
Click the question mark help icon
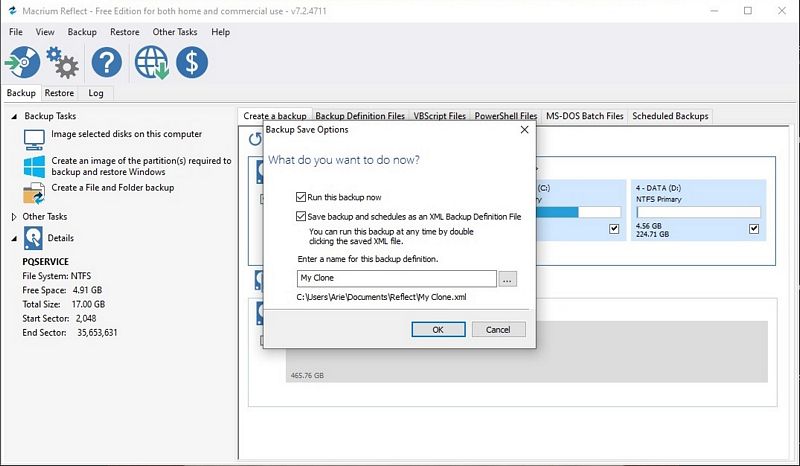tap(107, 63)
